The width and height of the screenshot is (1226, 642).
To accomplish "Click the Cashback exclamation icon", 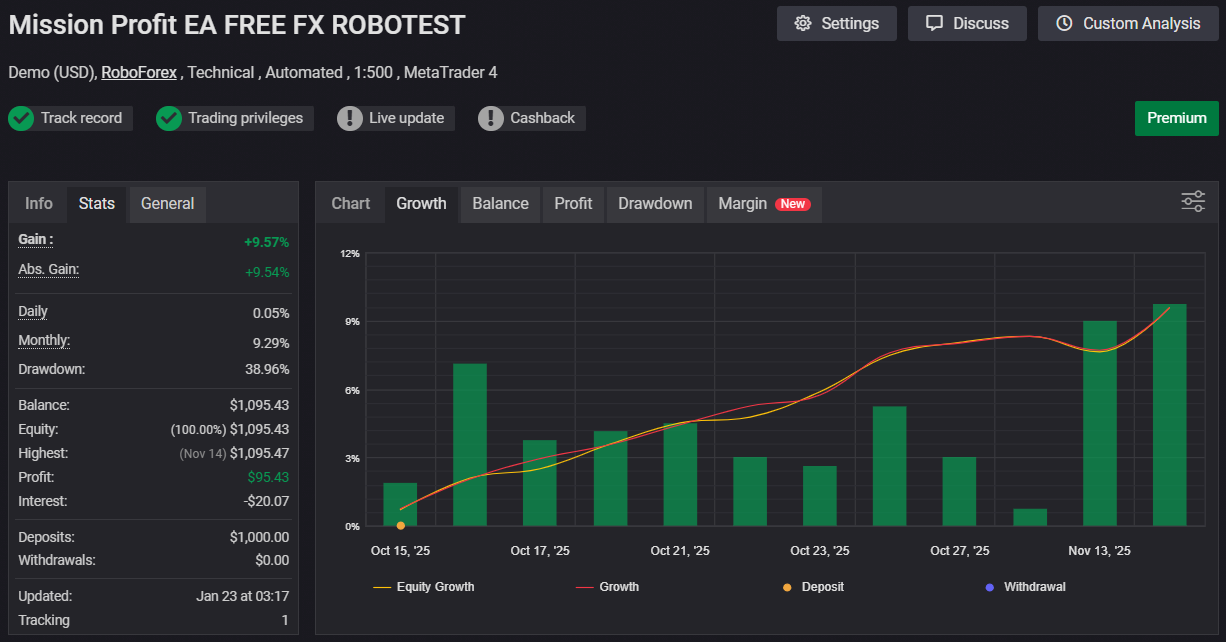I will (x=491, y=118).
